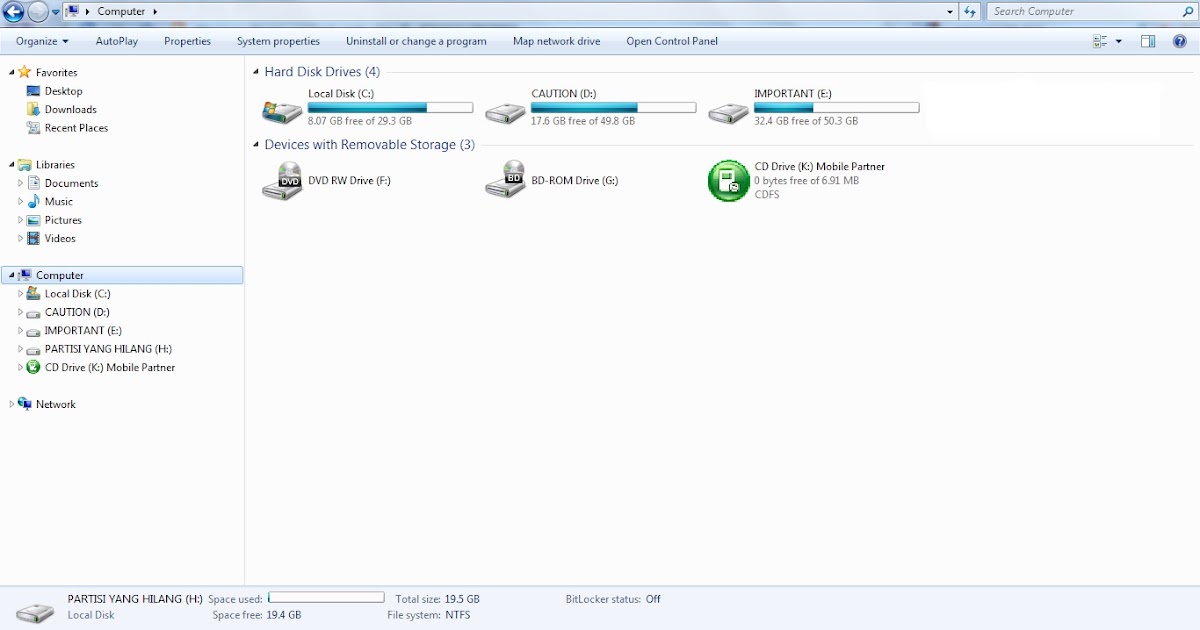Expand the Pictures library
This screenshot has height=630, width=1200.
coord(20,220)
